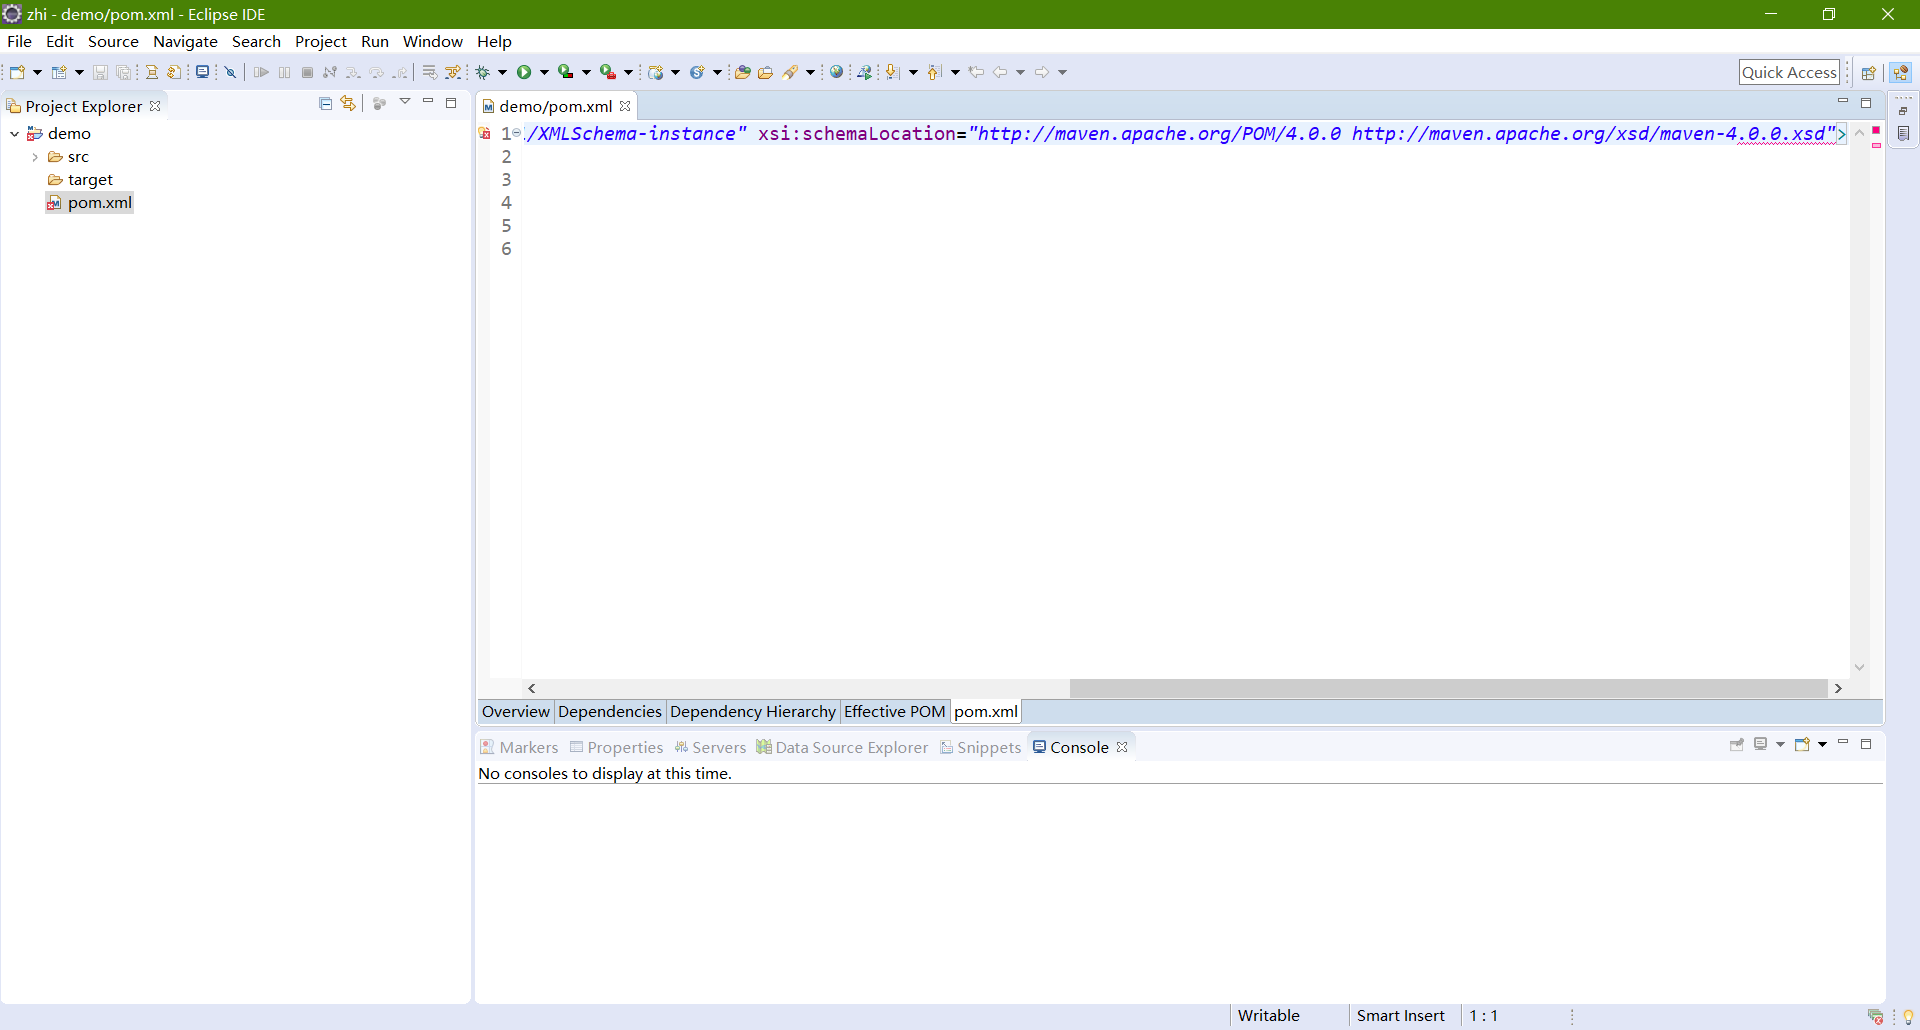
Task: Switch to the Effective POM tab
Action: (894, 711)
